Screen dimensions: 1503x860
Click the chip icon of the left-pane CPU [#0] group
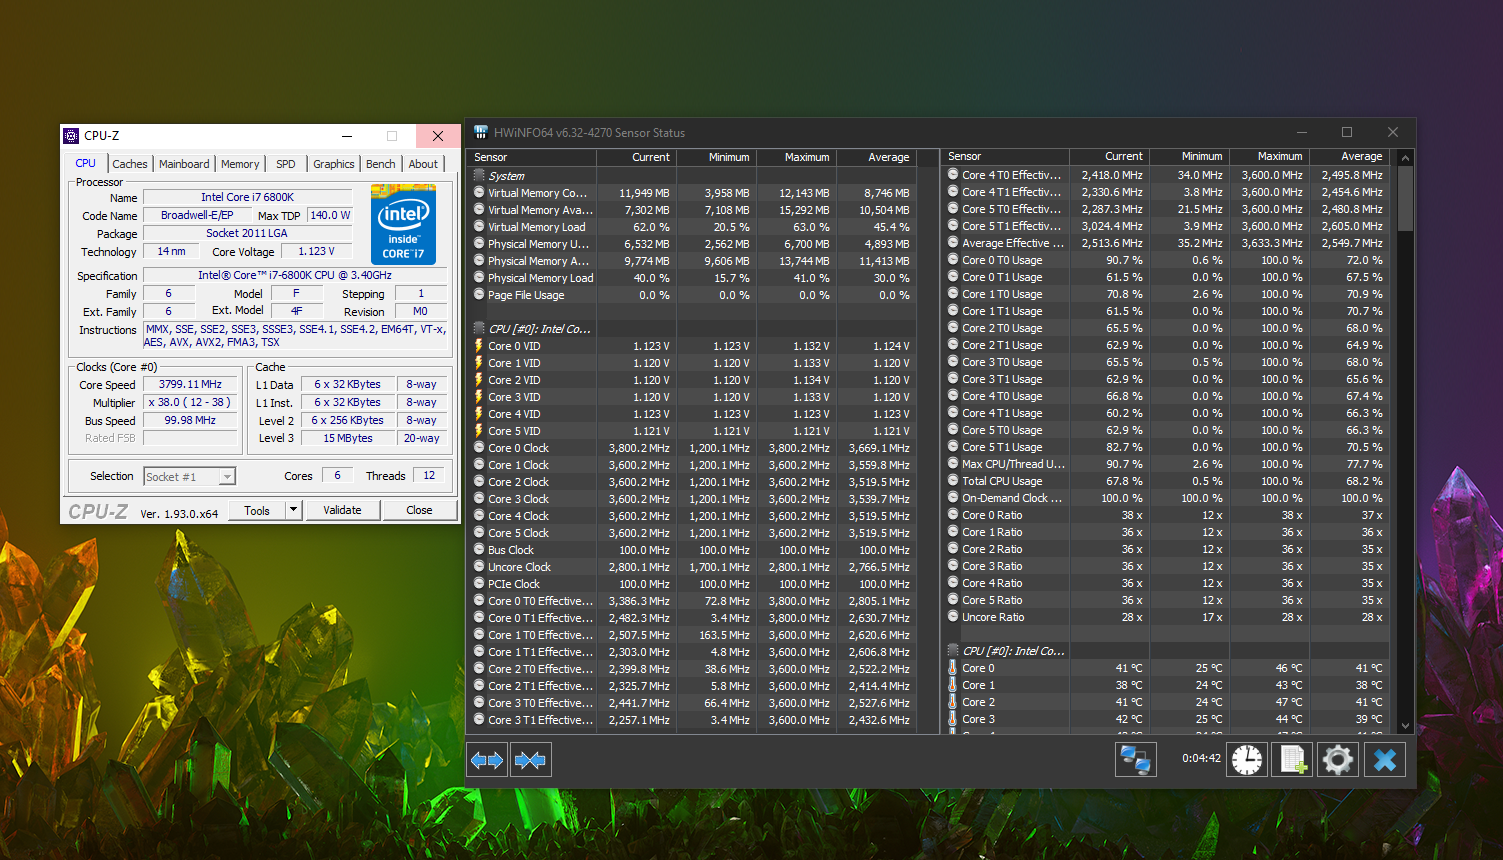click(x=479, y=329)
